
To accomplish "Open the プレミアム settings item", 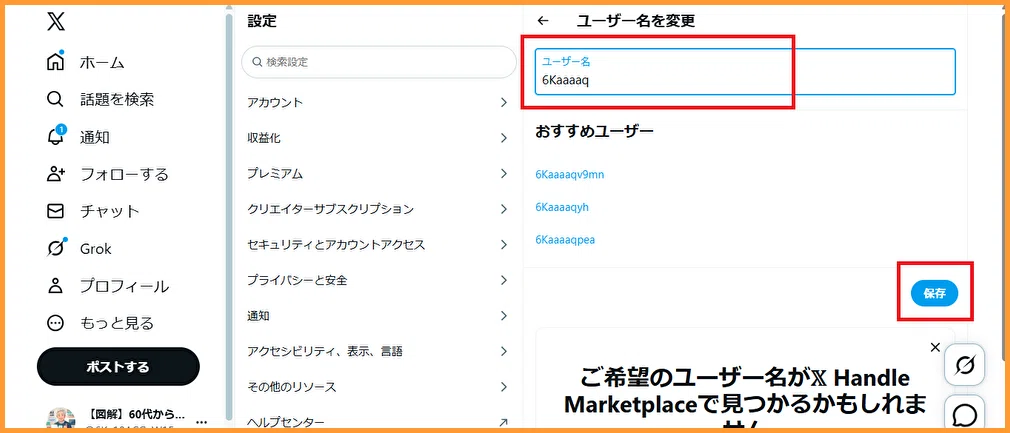I will coord(379,174).
